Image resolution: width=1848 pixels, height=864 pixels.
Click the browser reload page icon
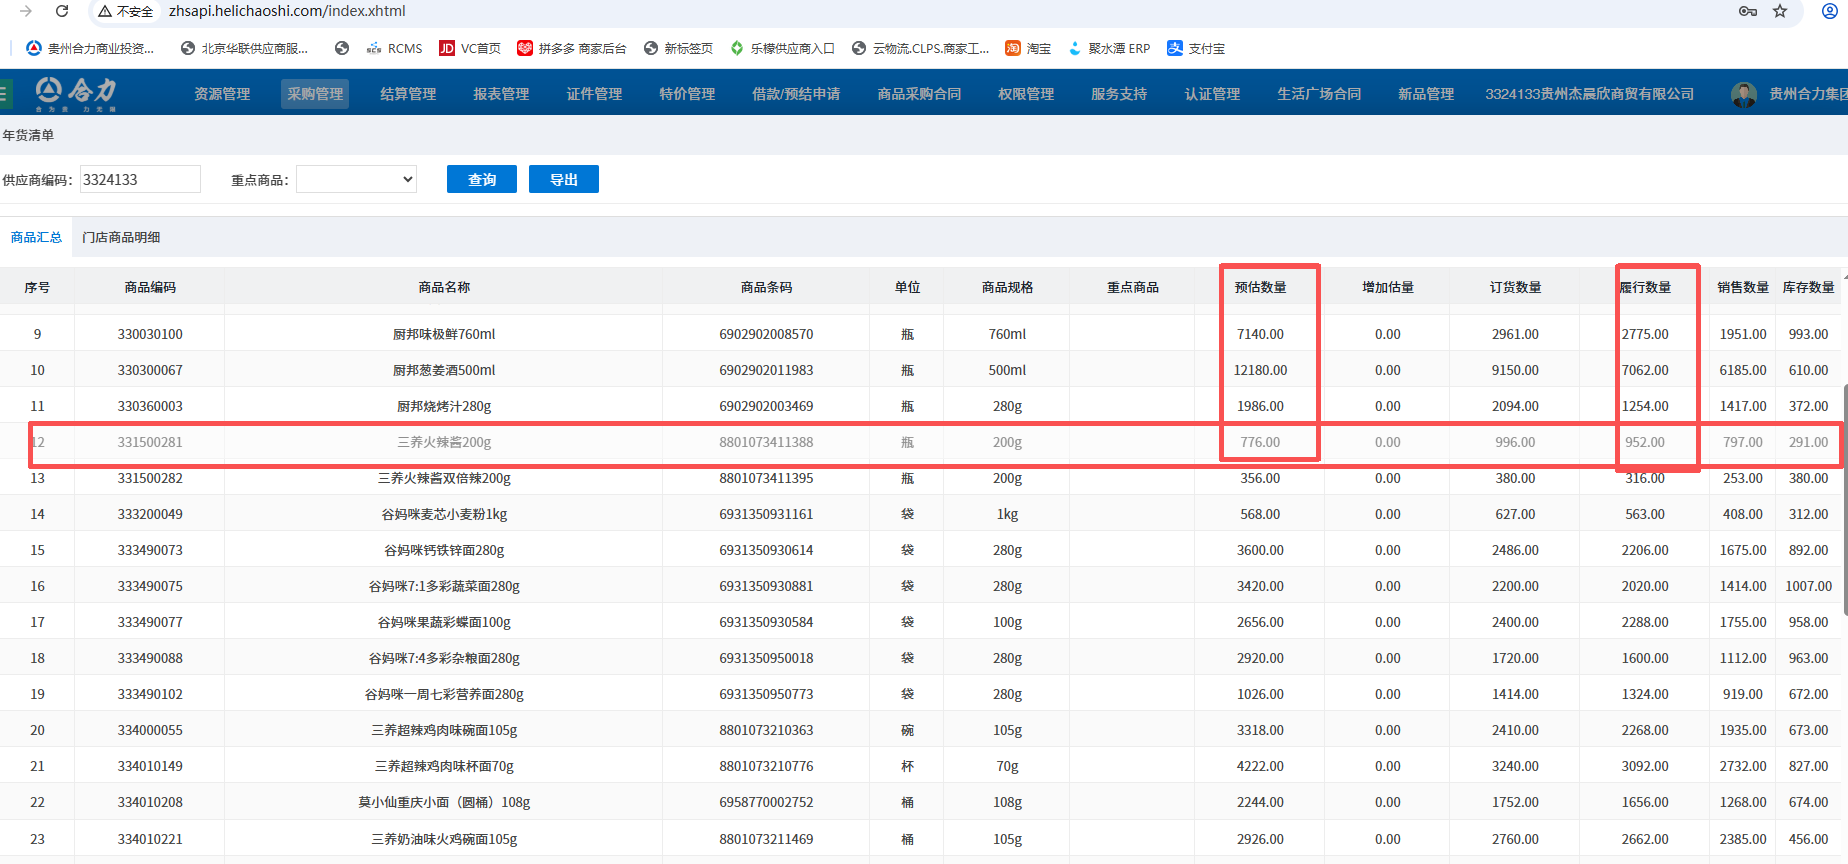[62, 11]
